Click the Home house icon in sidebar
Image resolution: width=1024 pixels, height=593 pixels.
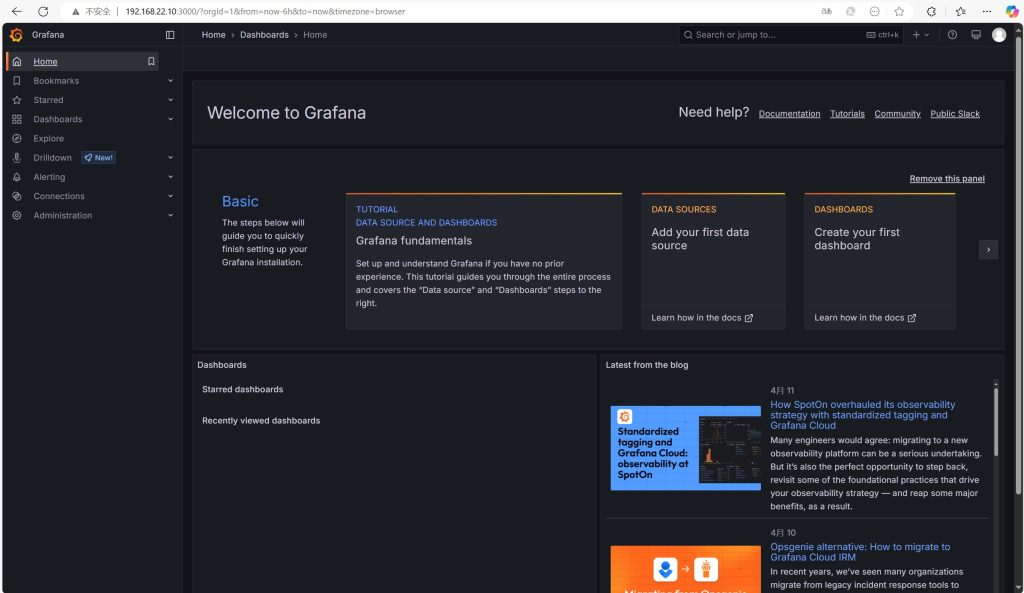coord(17,61)
